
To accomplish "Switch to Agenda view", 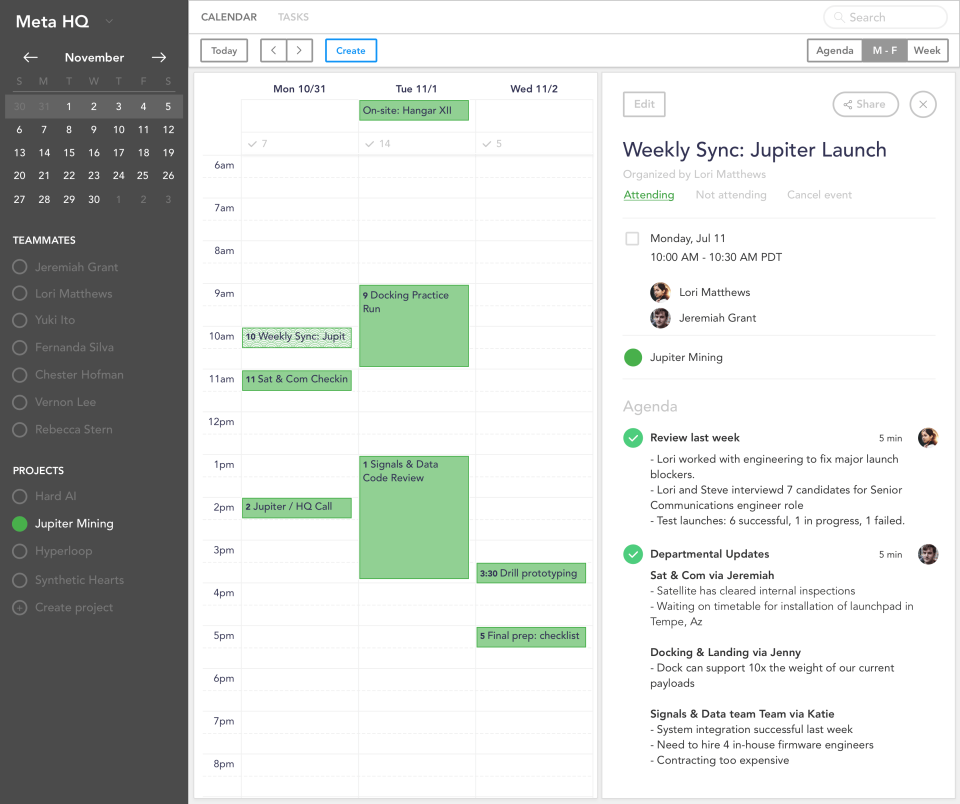I will click(x=834, y=51).
